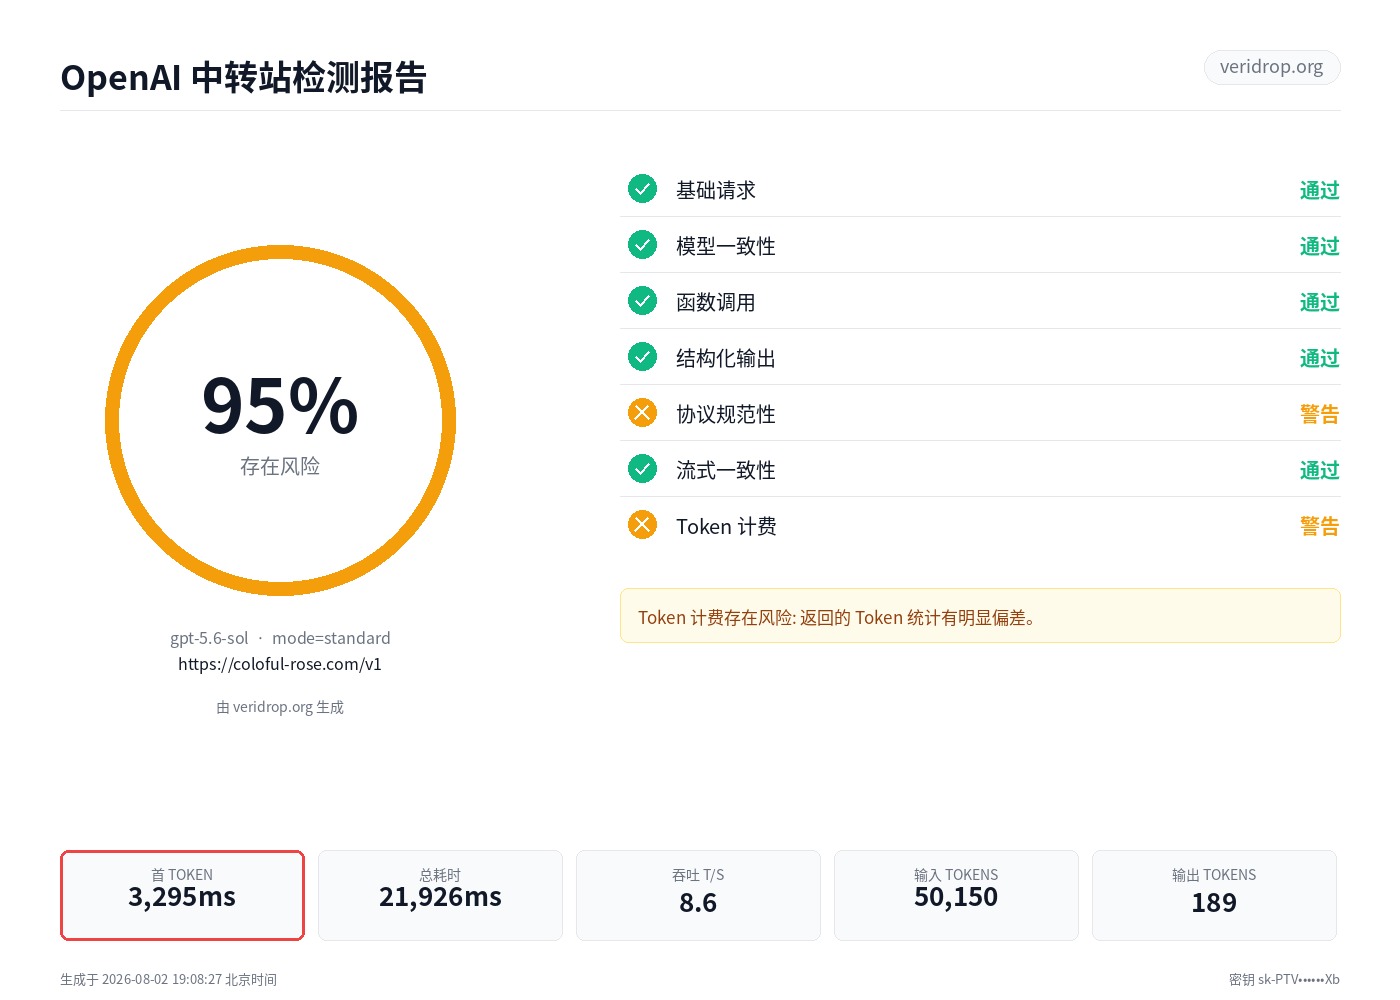The image size is (1400, 1000).
Task: Open the https://coloful-rose.com/v1 URL
Action: [280, 664]
